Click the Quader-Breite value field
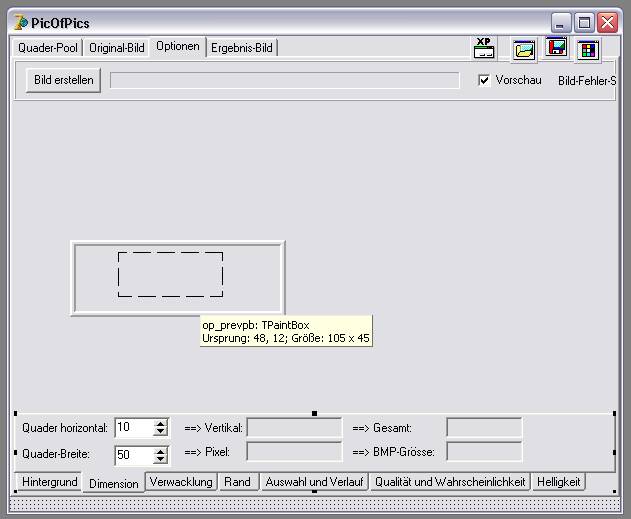Viewport: 631px width, 519px height. [x=134, y=455]
